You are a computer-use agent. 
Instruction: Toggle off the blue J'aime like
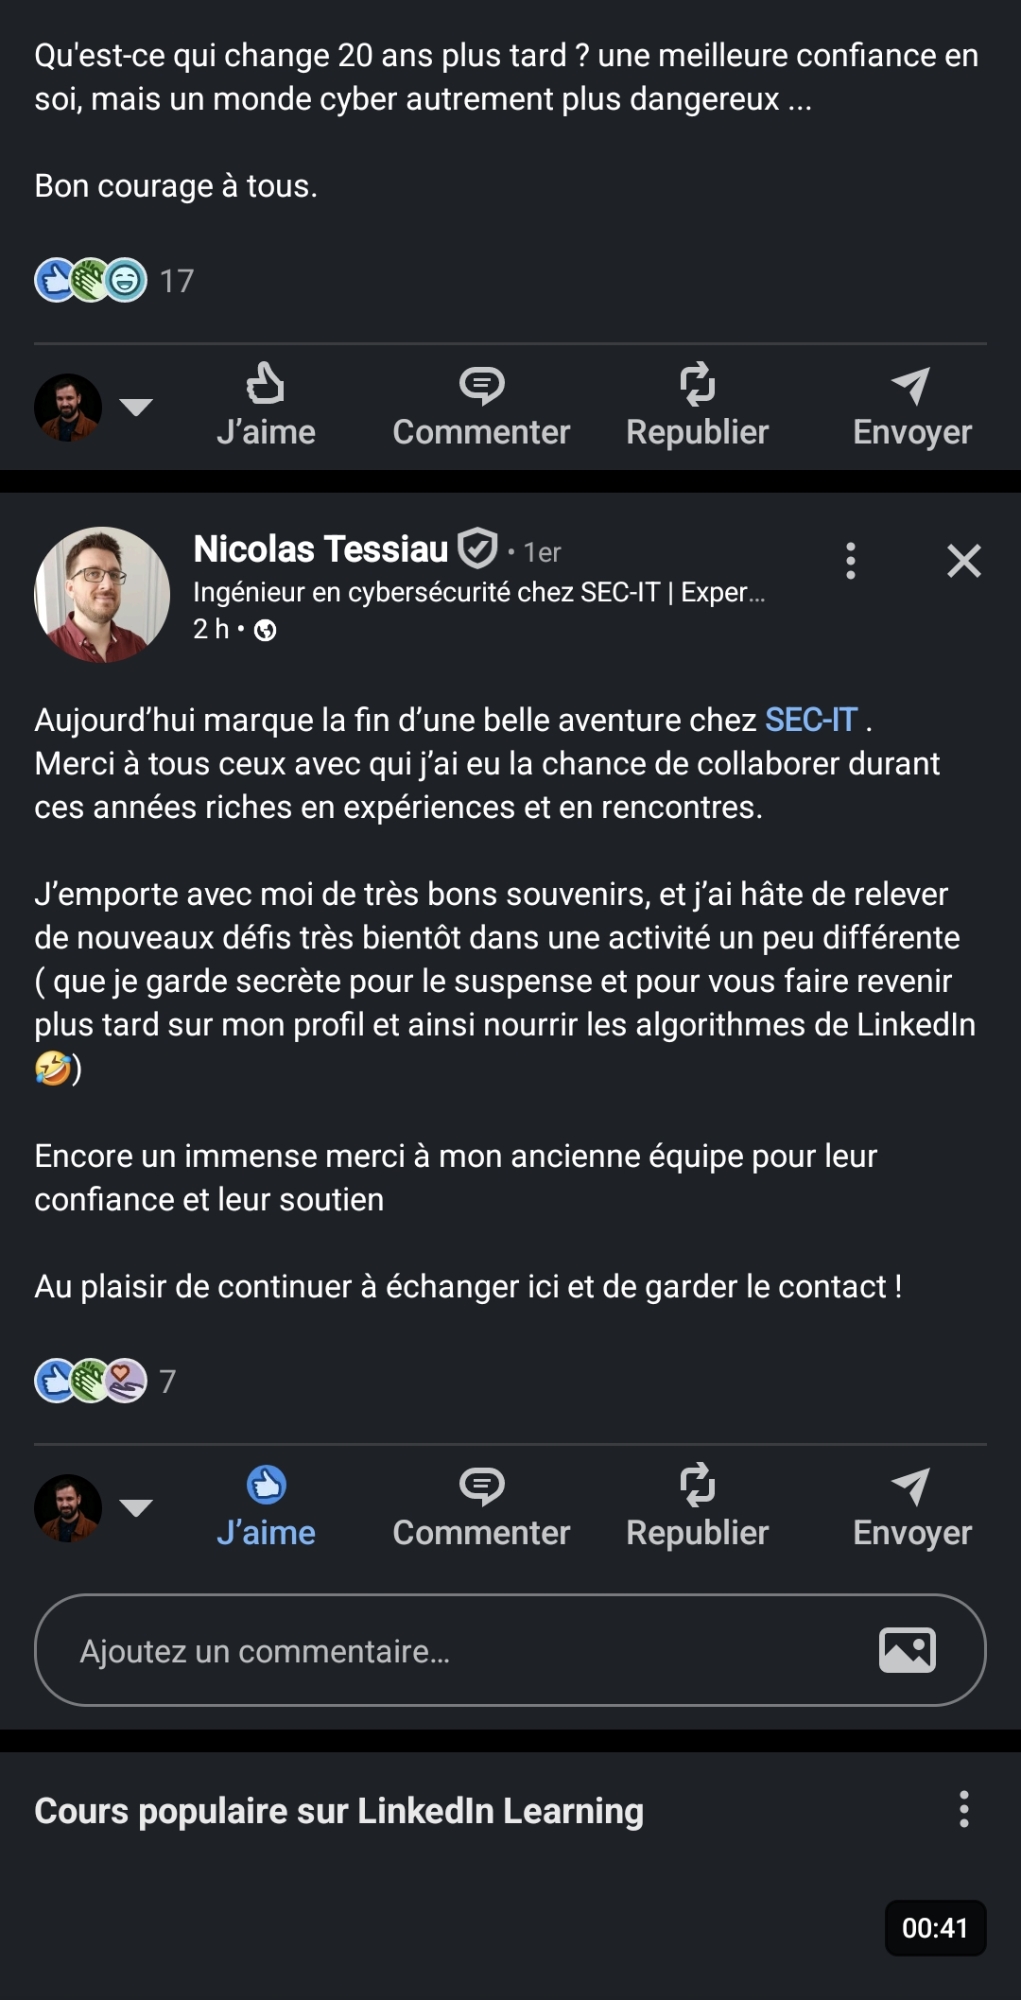[265, 1506]
